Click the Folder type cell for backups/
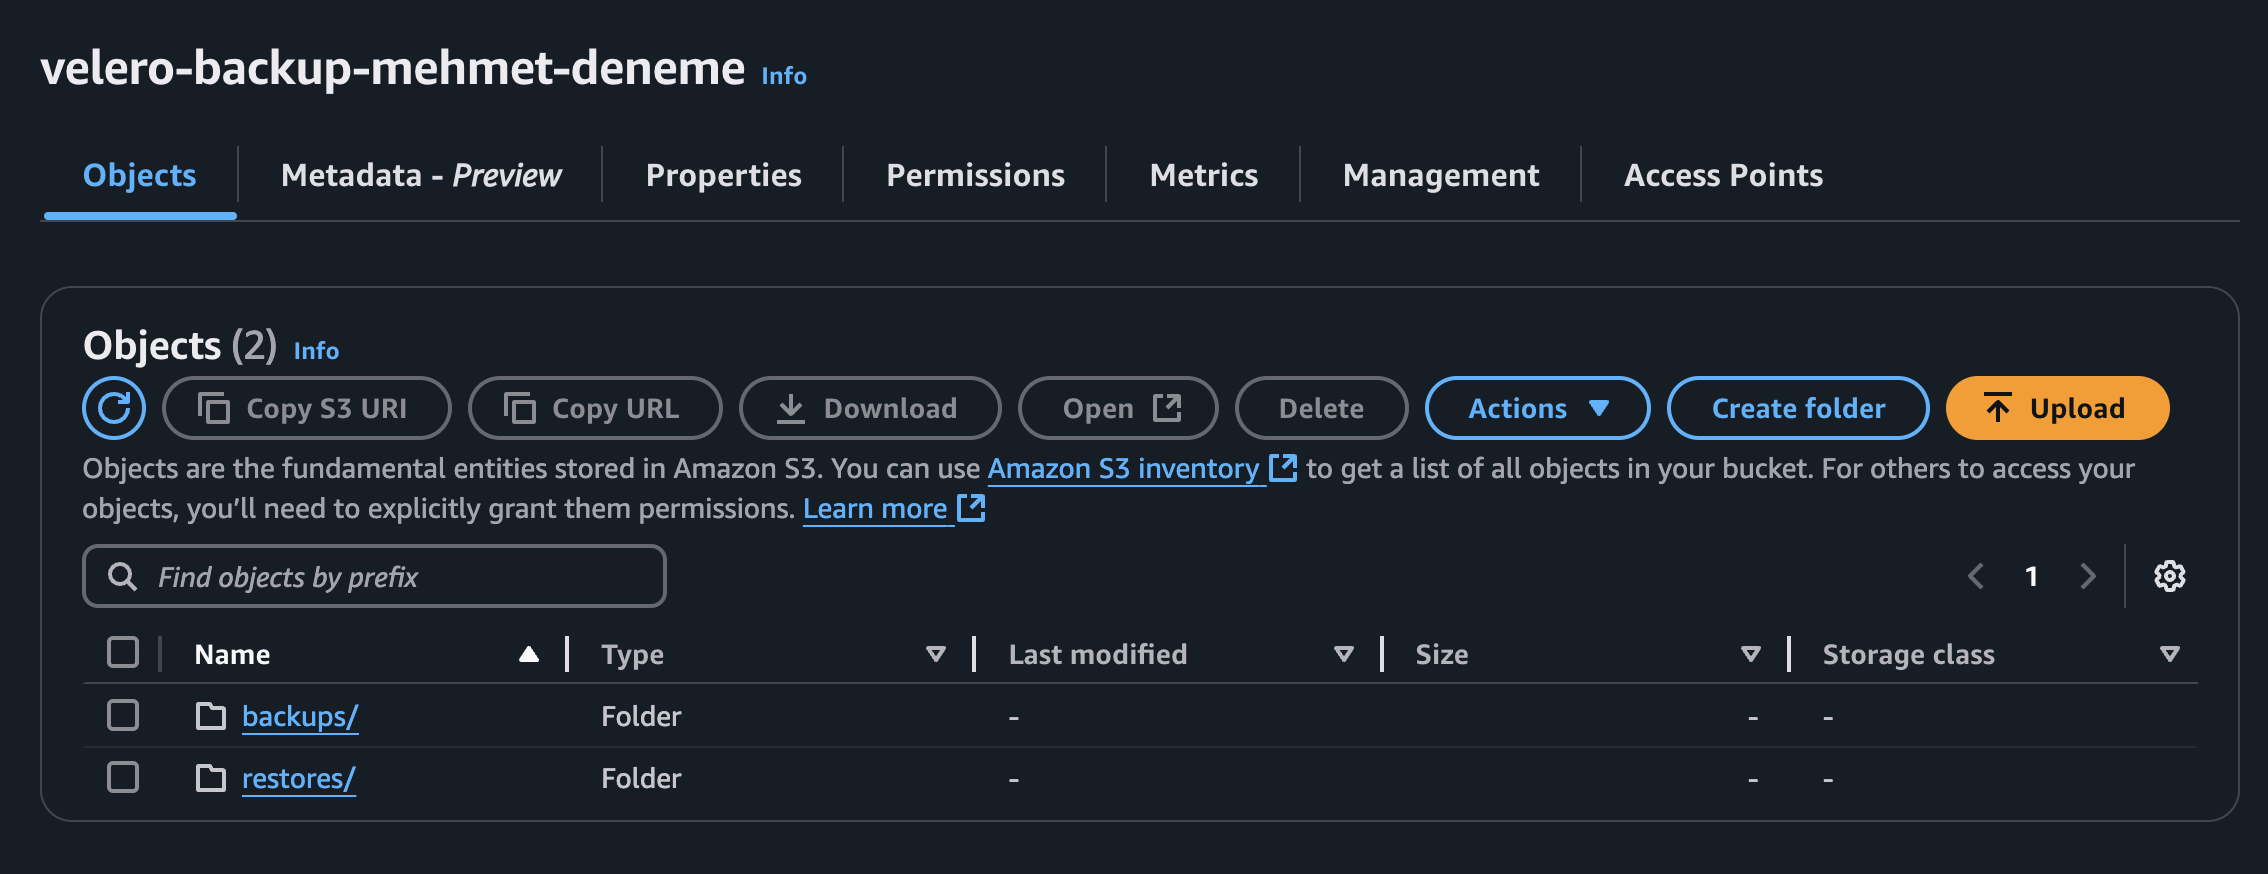 pyautogui.click(x=641, y=716)
